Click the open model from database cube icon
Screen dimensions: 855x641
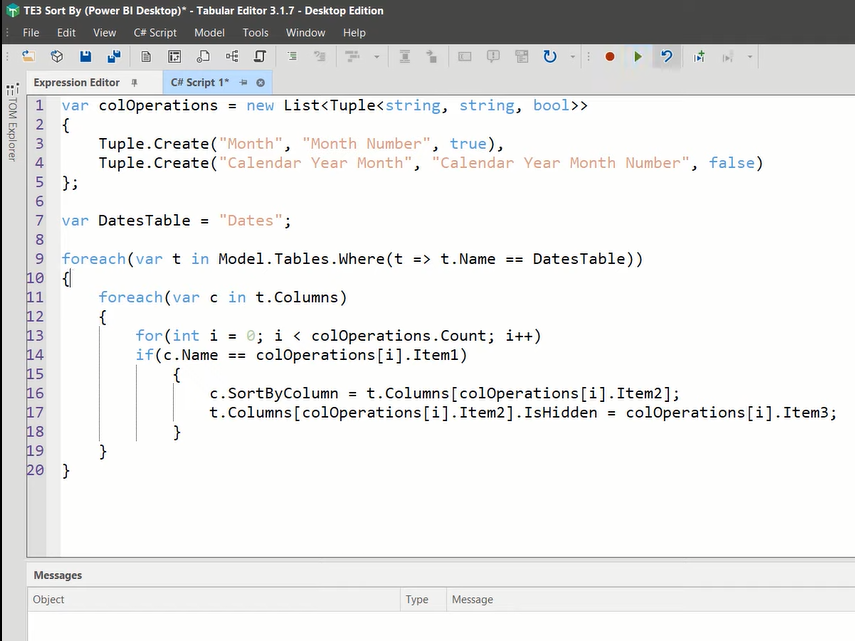tap(57, 57)
